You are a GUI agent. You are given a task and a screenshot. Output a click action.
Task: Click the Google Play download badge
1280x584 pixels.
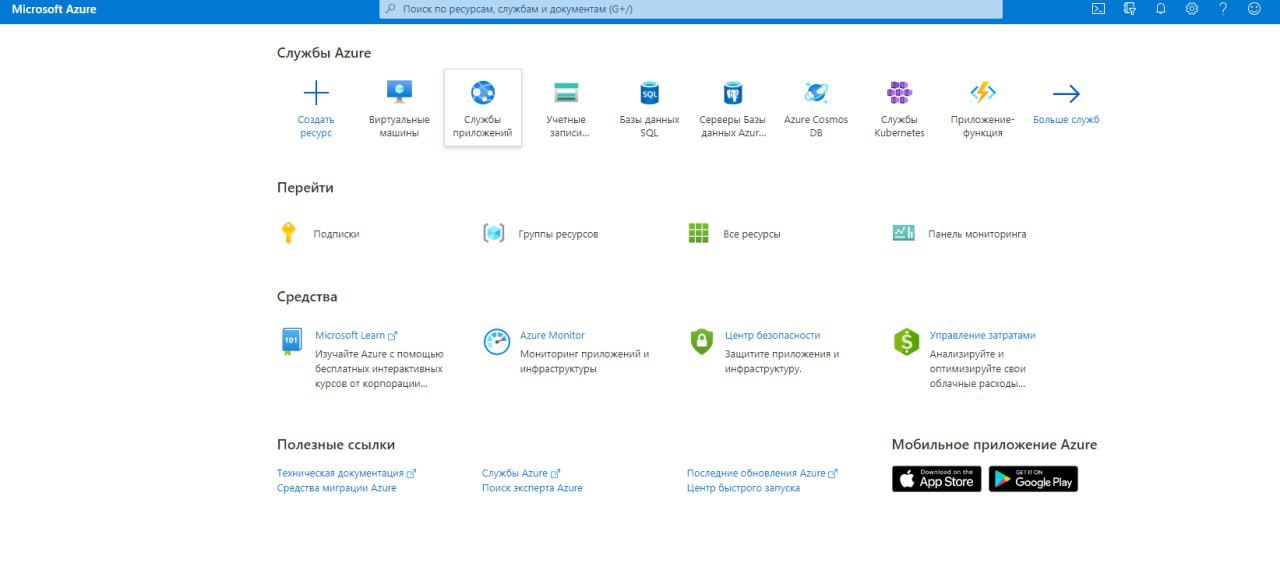(1033, 479)
